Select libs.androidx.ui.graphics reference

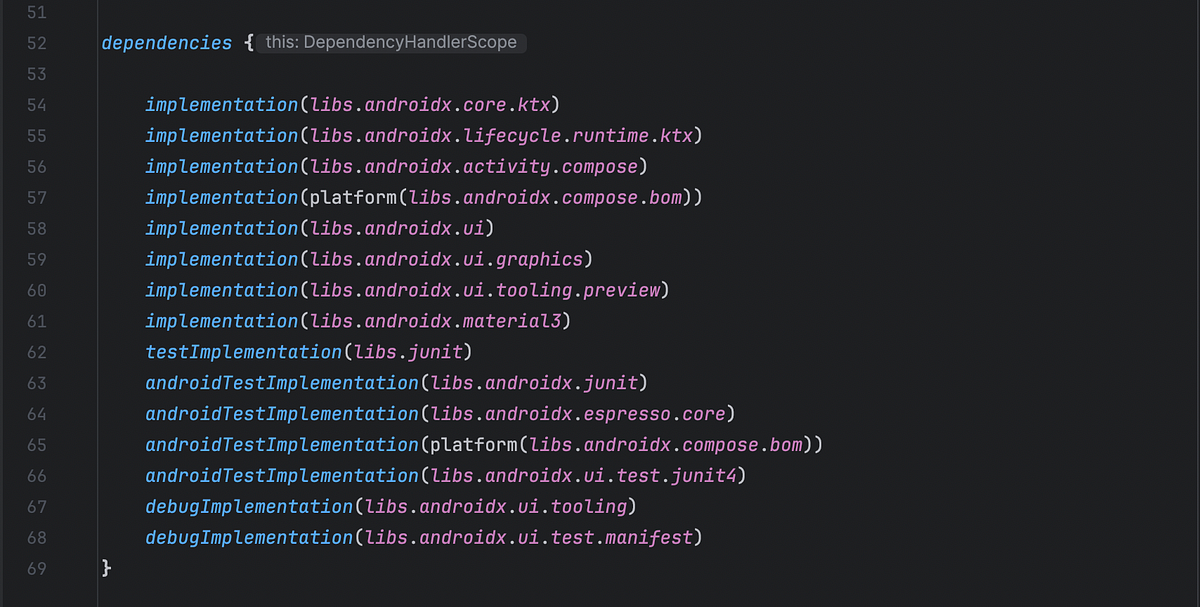click(x=450, y=259)
